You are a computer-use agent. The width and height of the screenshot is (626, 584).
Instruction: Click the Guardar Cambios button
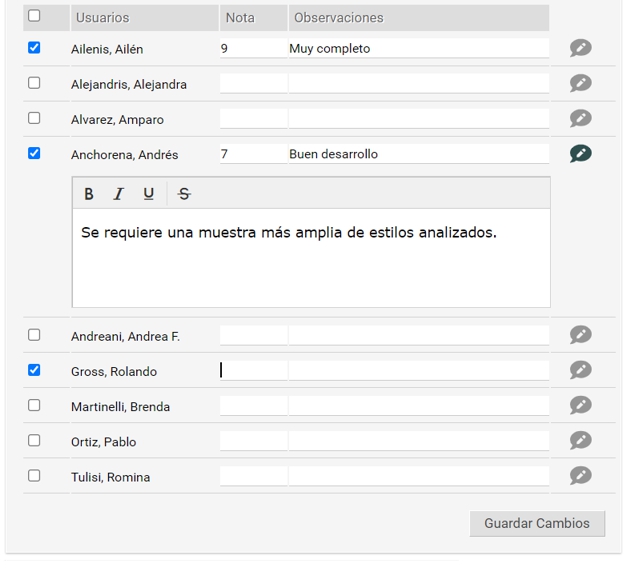pos(537,523)
